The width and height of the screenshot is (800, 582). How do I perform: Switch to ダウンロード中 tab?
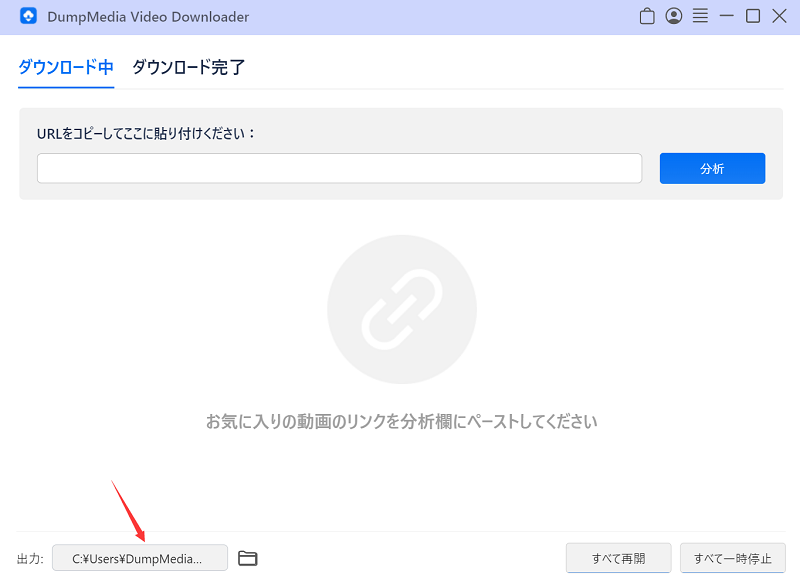pos(66,67)
